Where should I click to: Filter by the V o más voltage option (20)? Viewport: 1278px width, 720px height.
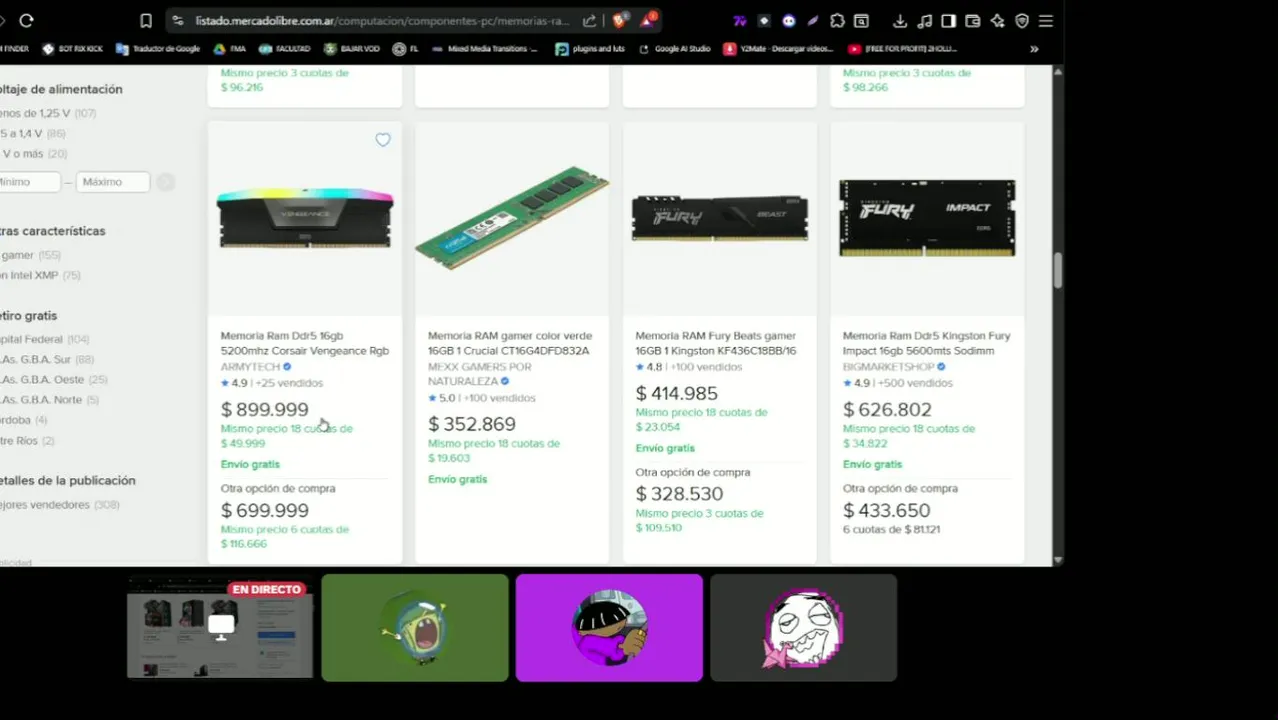click(x=33, y=154)
